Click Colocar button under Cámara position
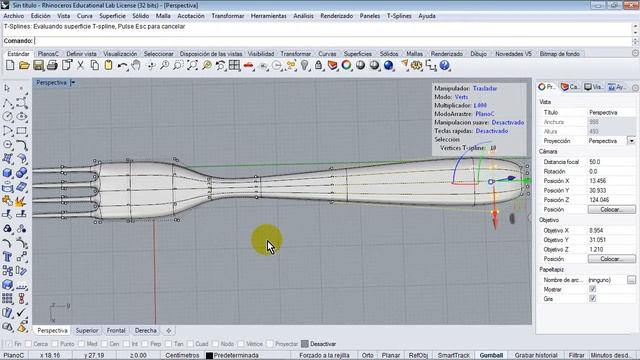Image resolution: width=640 pixels, height=360 pixels. point(611,209)
